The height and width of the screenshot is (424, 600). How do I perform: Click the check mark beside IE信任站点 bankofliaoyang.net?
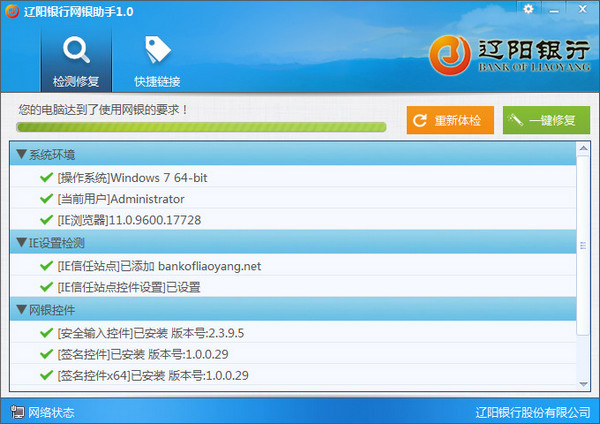click(x=46, y=266)
